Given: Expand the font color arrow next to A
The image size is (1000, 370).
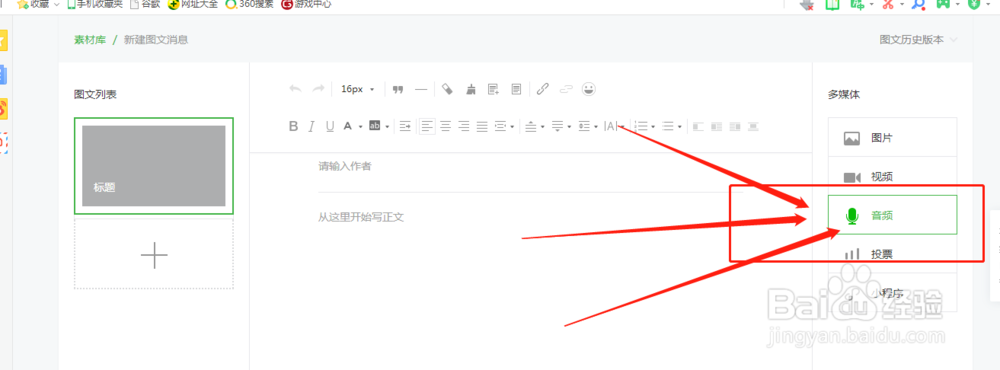Looking at the screenshot, I should [x=360, y=127].
